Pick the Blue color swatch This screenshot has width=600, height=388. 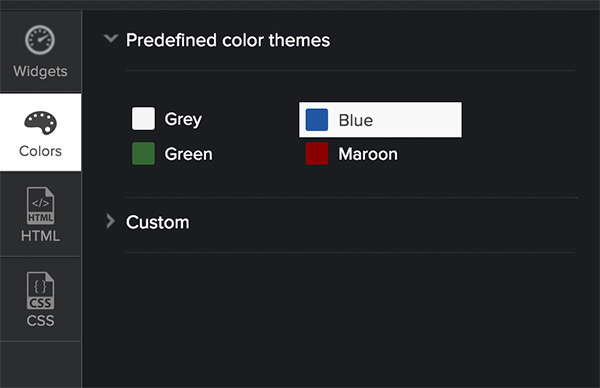tap(317, 120)
